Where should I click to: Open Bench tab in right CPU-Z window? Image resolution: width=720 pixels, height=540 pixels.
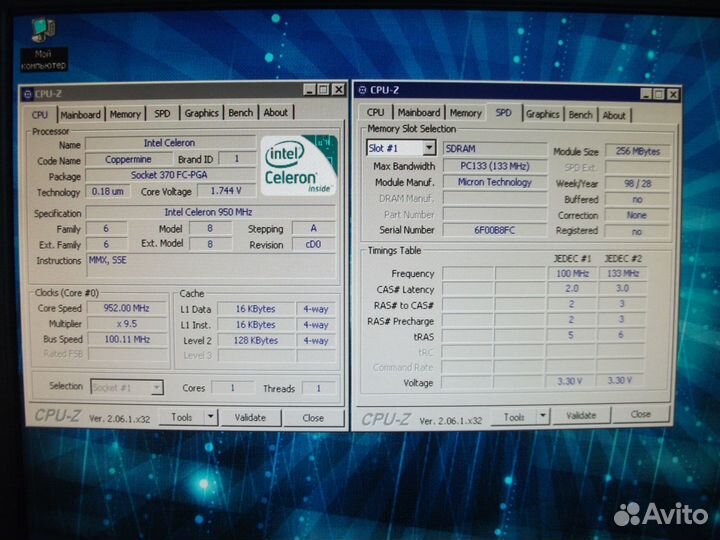[x=580, y=115]
